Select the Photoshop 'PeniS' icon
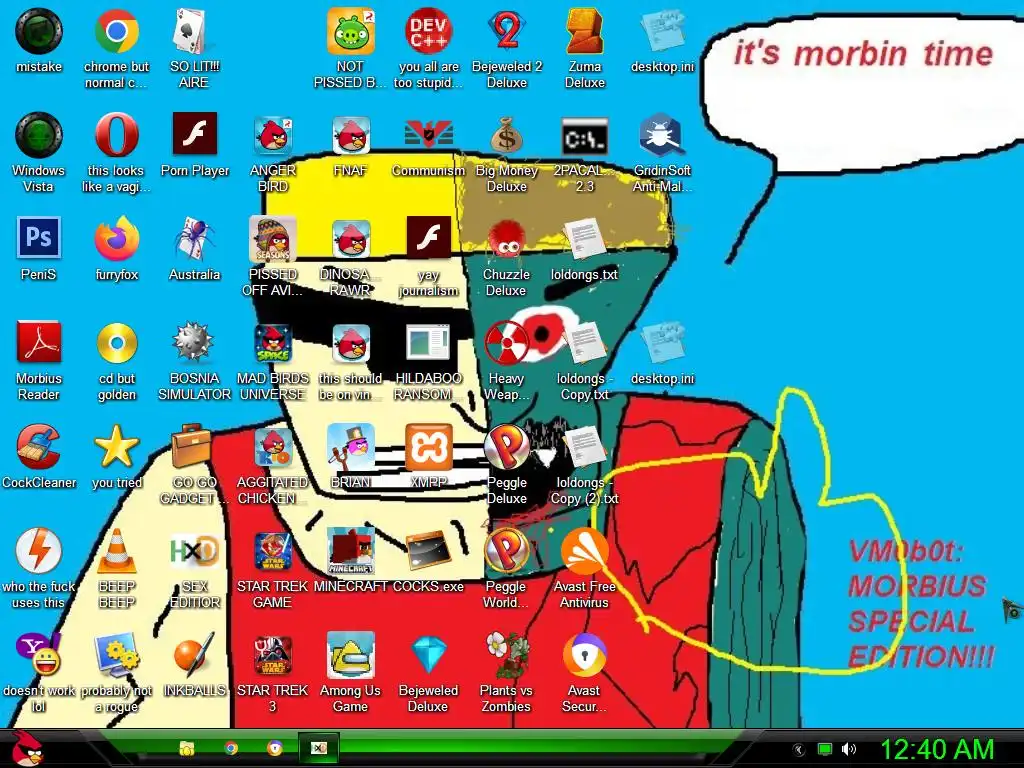Viewport: 1024px width, 768px height. coord(39,238)
